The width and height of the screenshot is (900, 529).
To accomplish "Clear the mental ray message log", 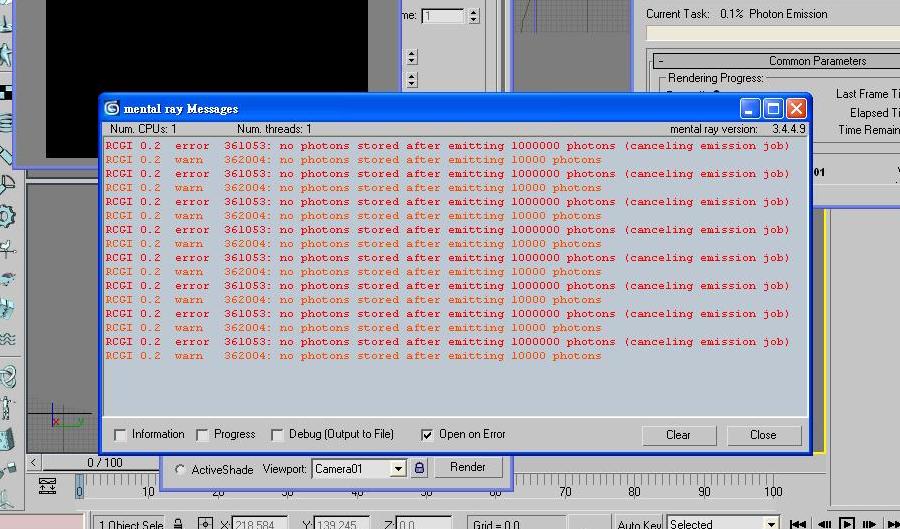I will point(678,435).
